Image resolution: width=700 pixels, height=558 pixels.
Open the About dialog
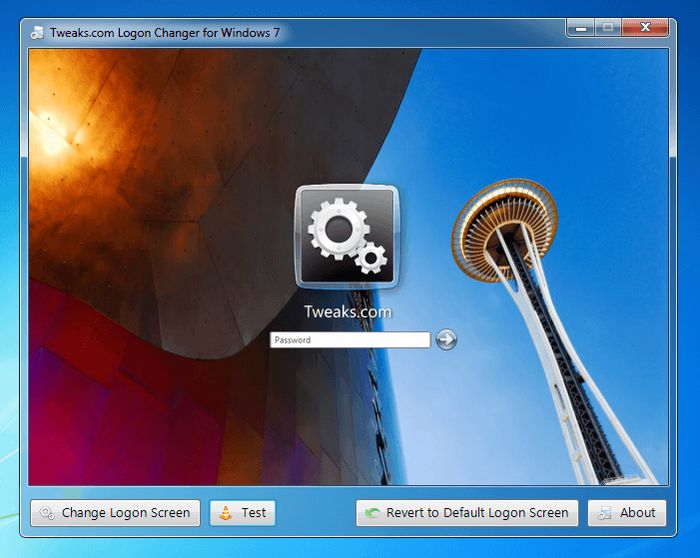[x=627, y=513]
